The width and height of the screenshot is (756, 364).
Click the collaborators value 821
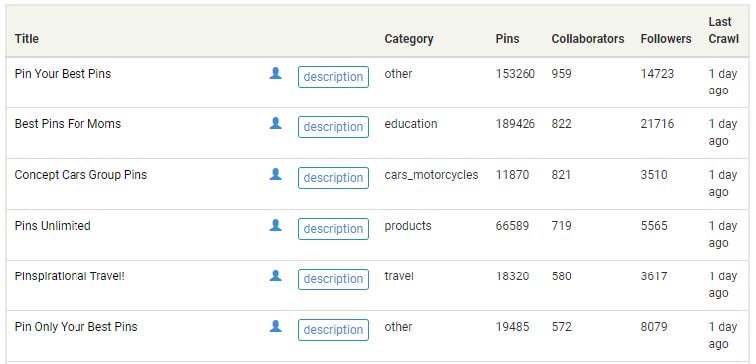[561, 175]
